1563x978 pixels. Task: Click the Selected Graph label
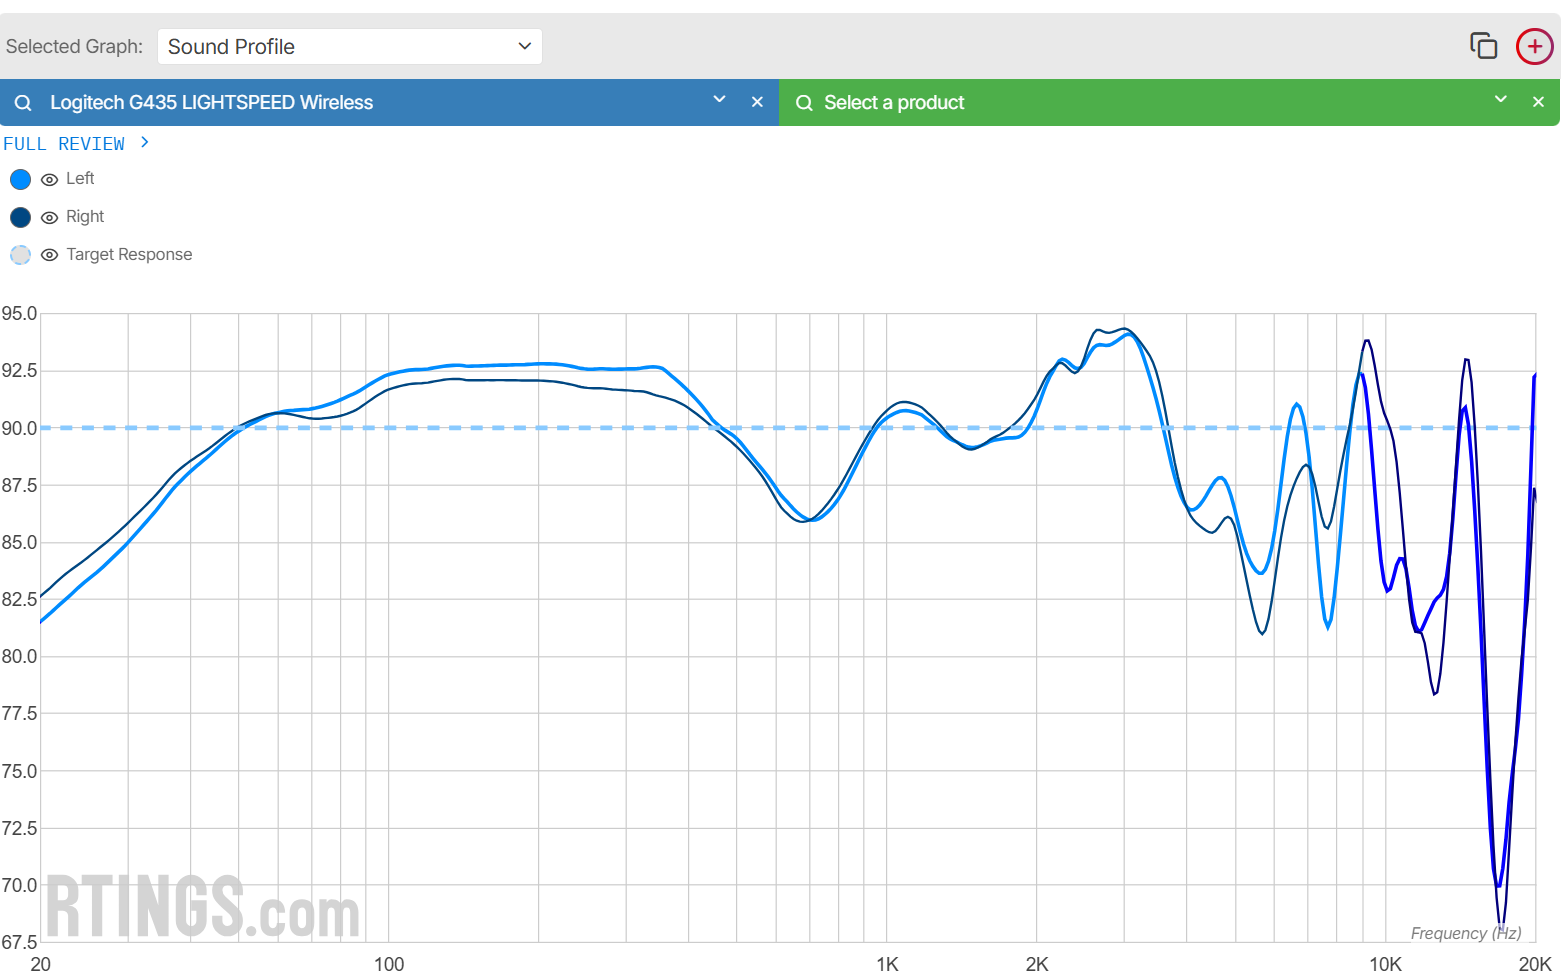click(x=74, y=47)
